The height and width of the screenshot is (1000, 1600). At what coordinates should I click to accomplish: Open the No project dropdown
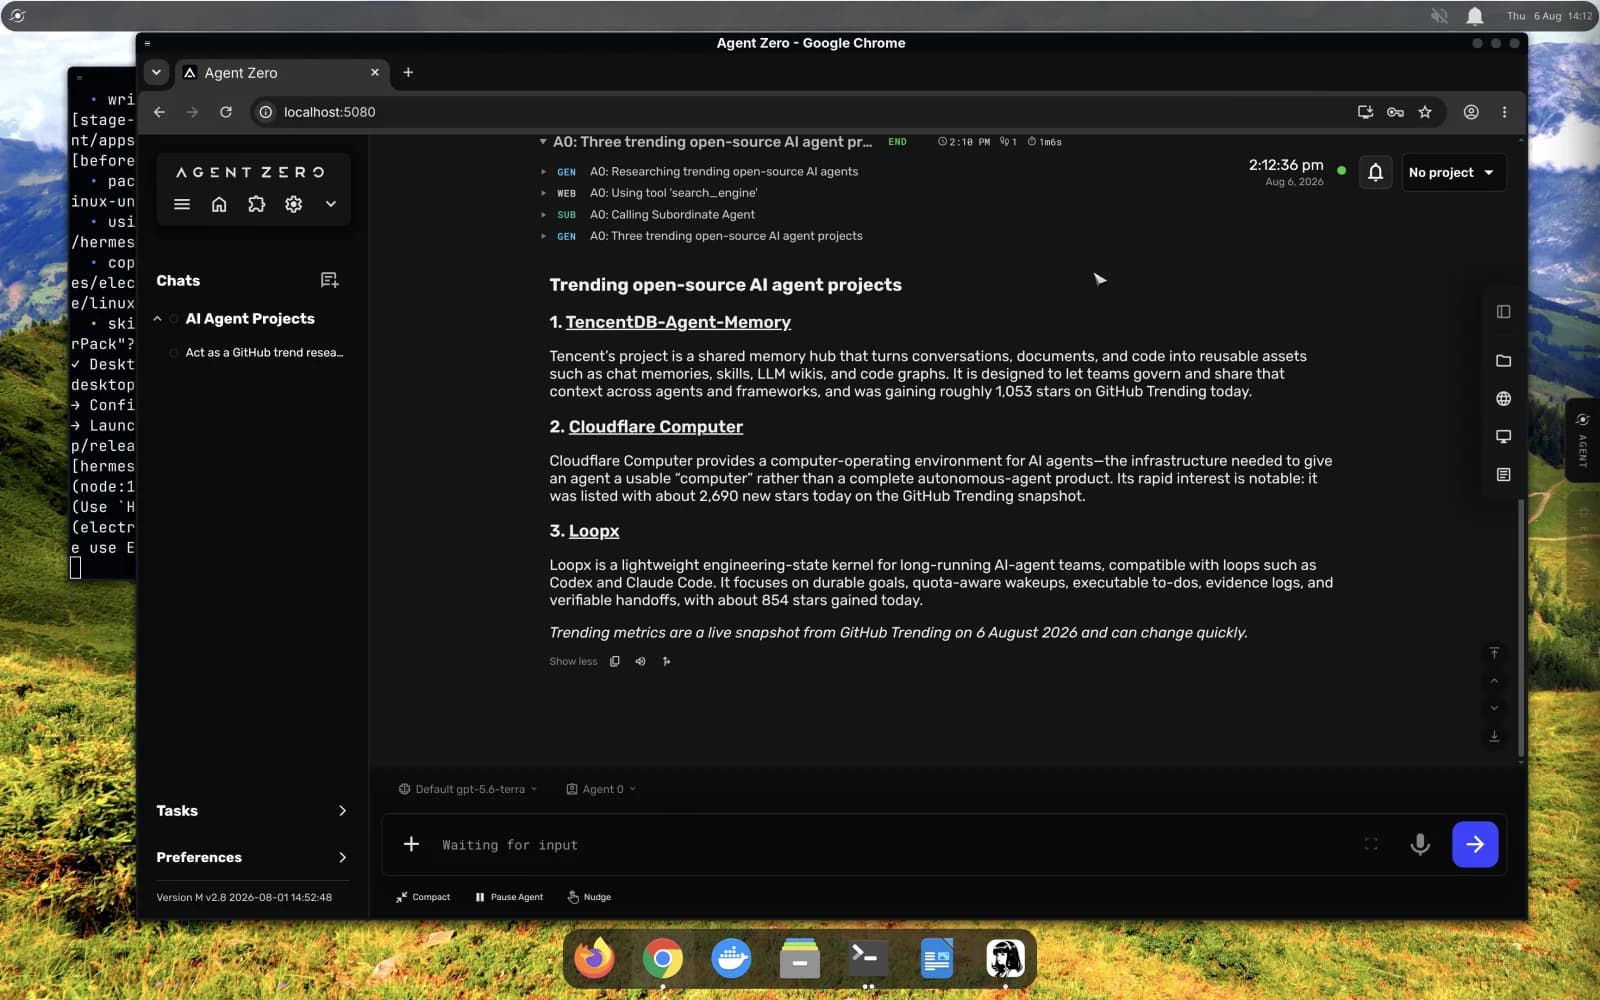click(1453, 172)
